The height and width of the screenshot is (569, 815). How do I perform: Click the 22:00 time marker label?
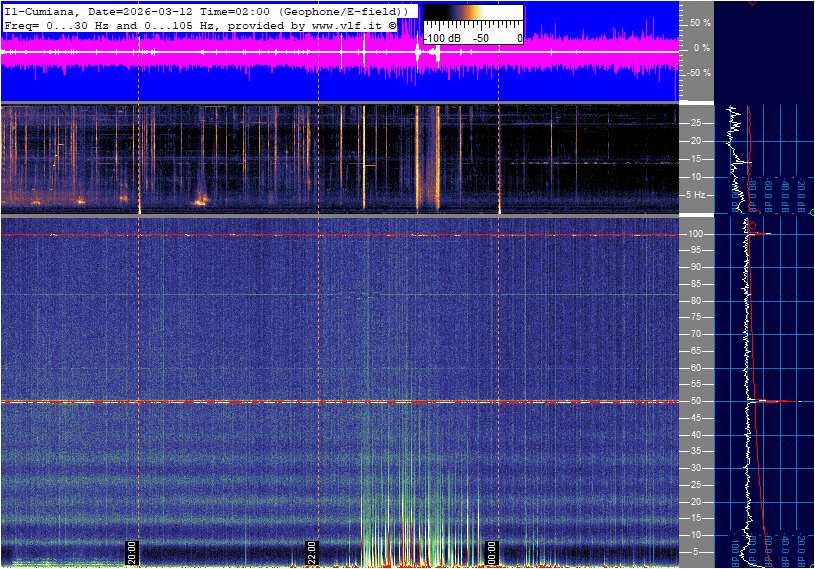click(311, 553)
